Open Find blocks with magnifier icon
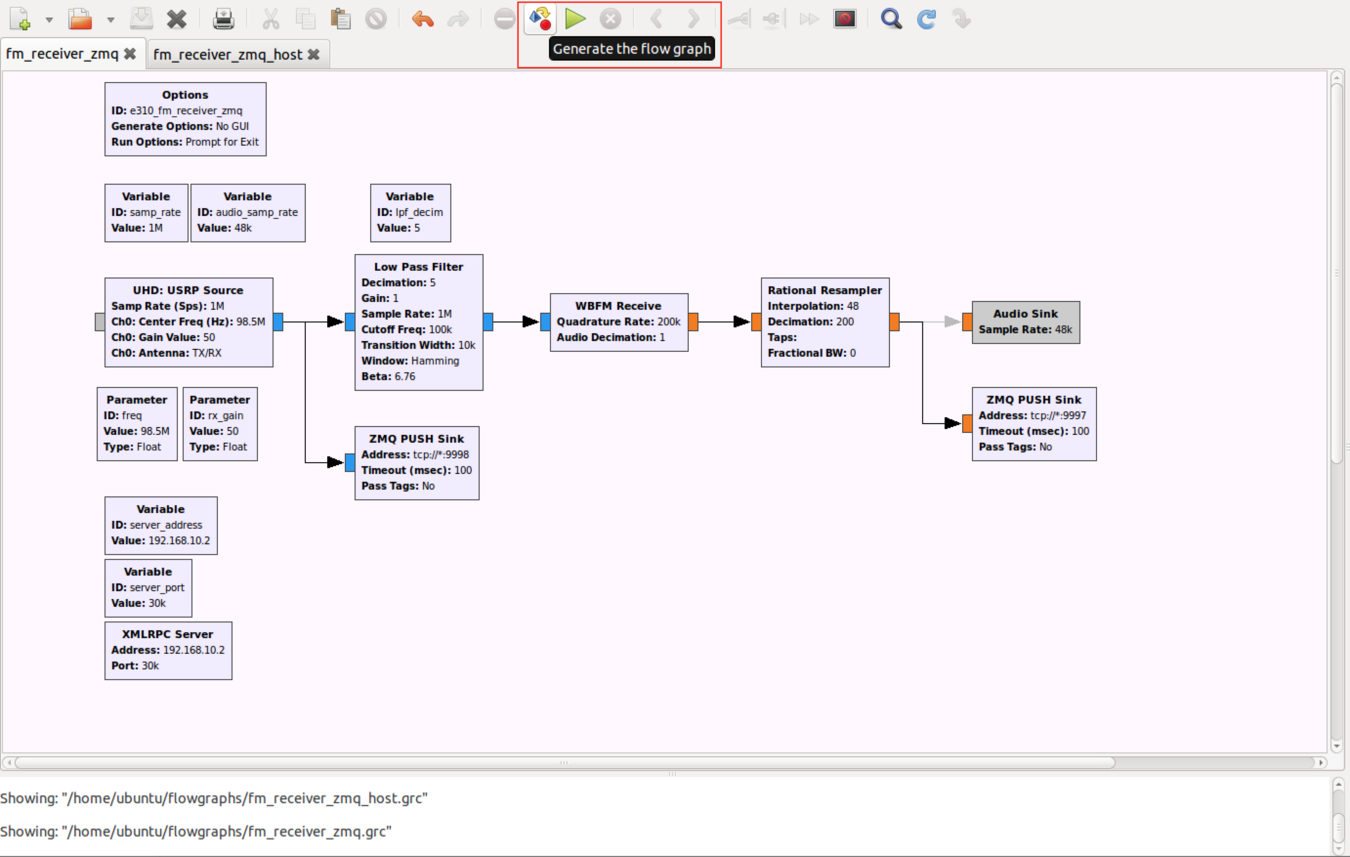This screenshot has height=857, width=1350. coord(891,19)
